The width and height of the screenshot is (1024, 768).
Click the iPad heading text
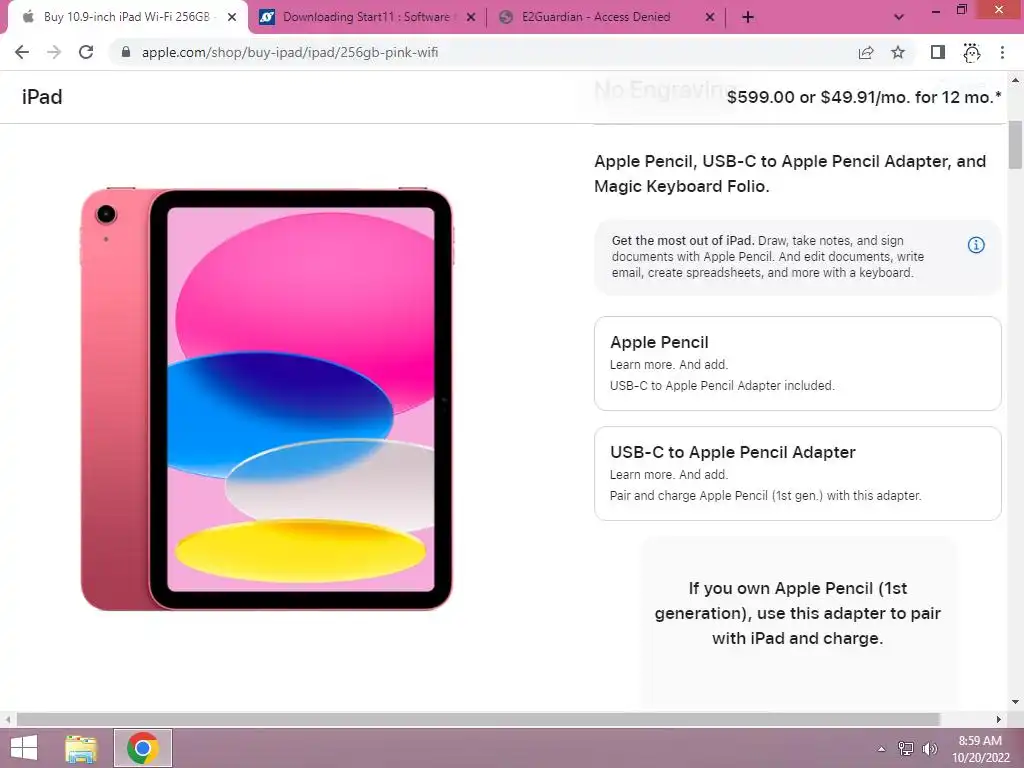click(42, 97)
